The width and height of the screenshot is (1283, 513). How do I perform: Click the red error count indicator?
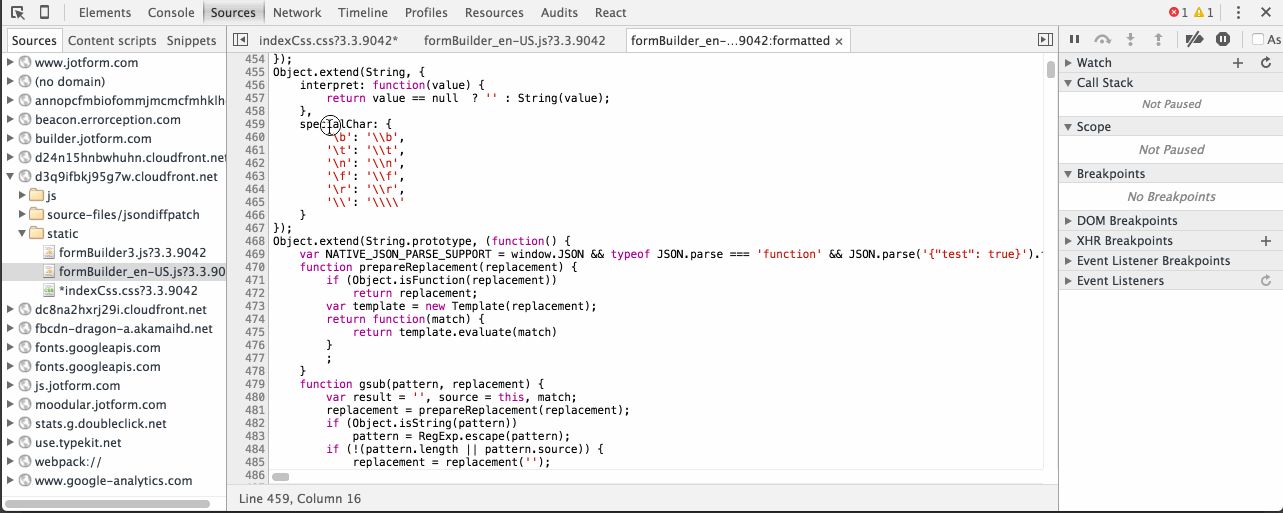(1178, 13)
